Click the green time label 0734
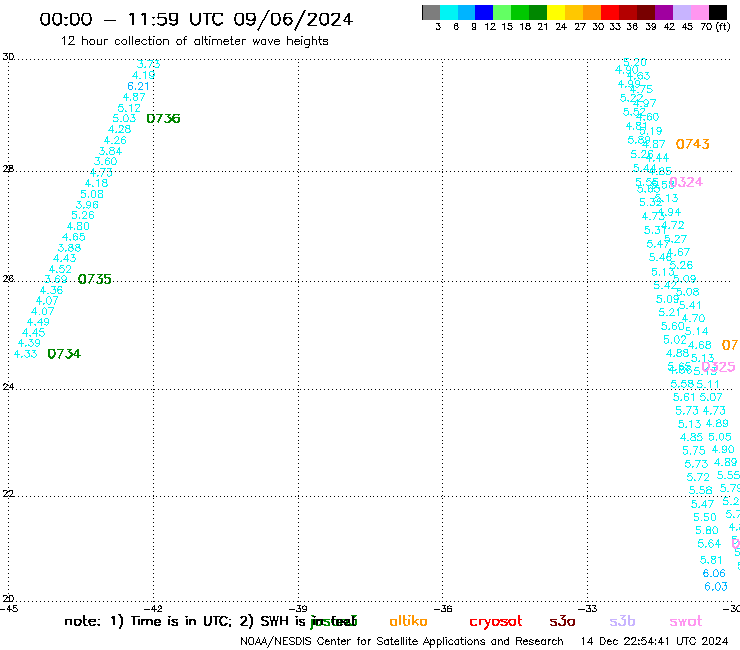740x650 pixels. pyautogui.click(x=64, y=354)
